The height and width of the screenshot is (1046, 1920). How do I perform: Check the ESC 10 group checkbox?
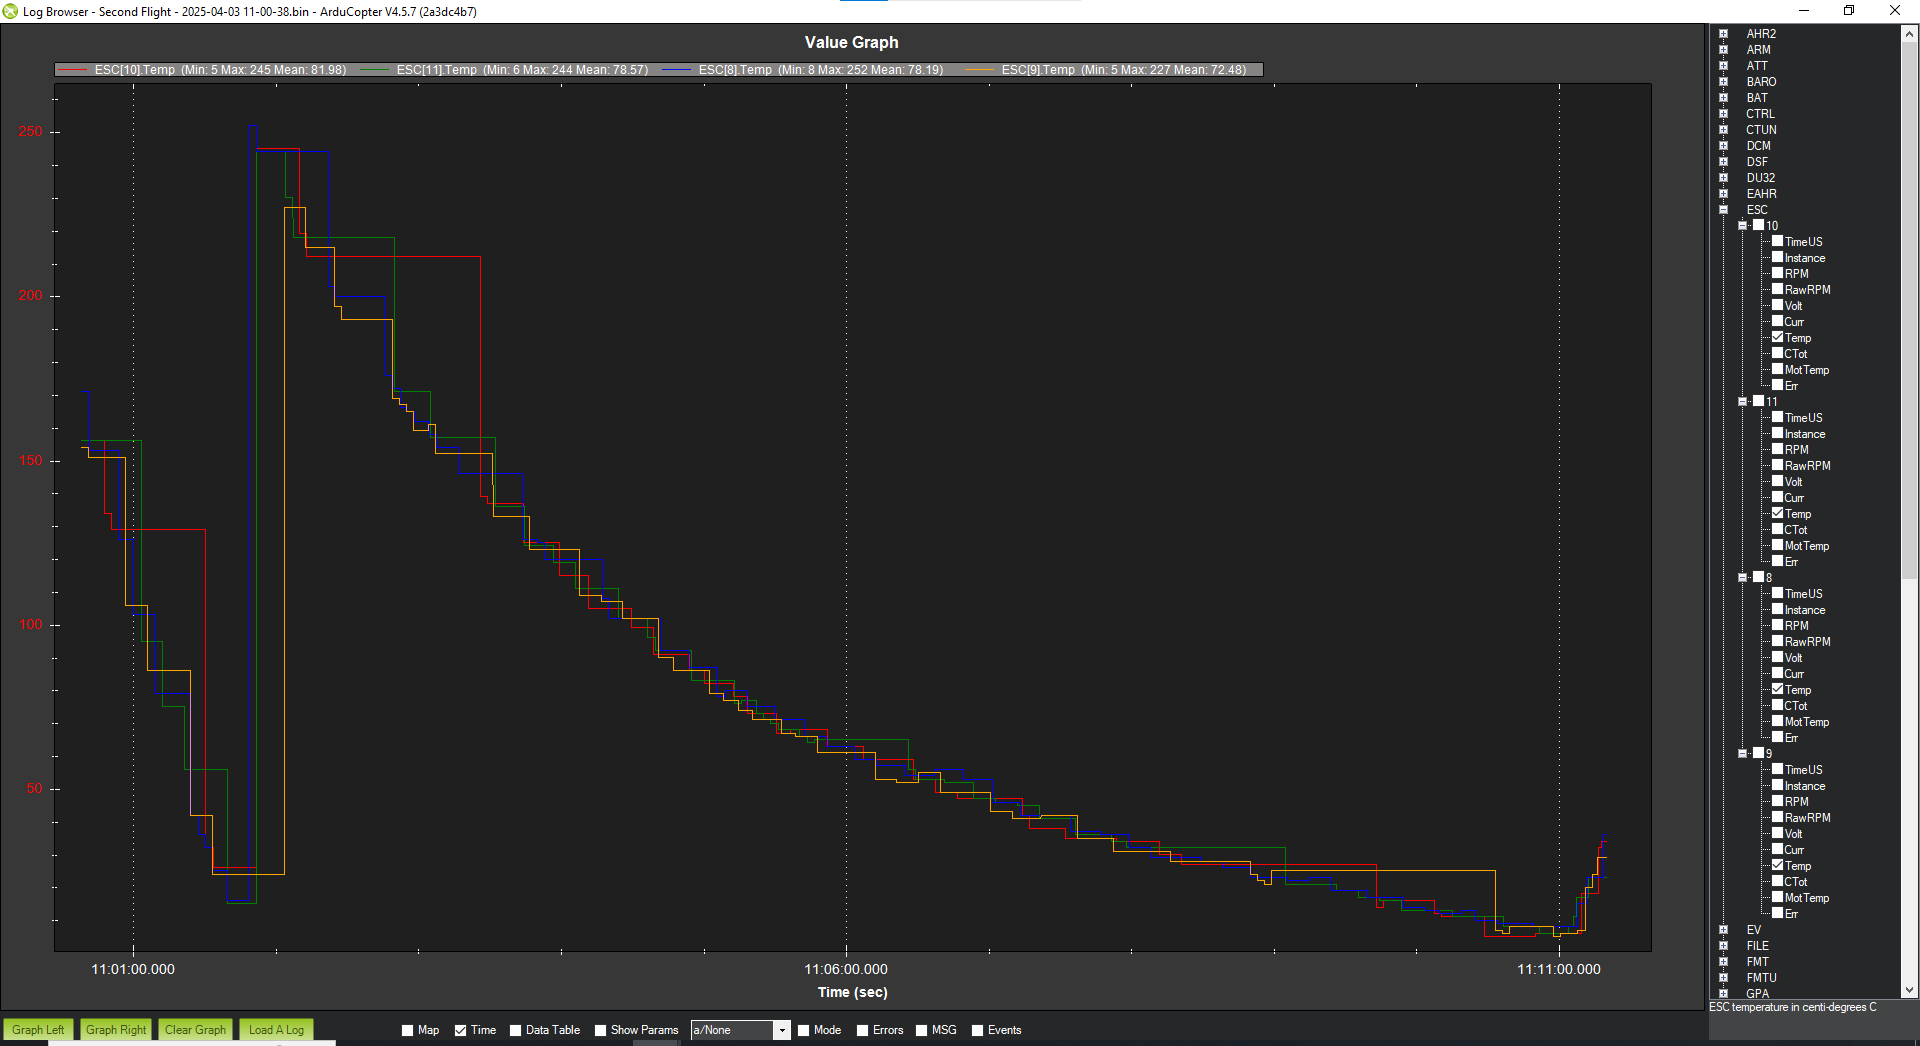[1758, 225]
